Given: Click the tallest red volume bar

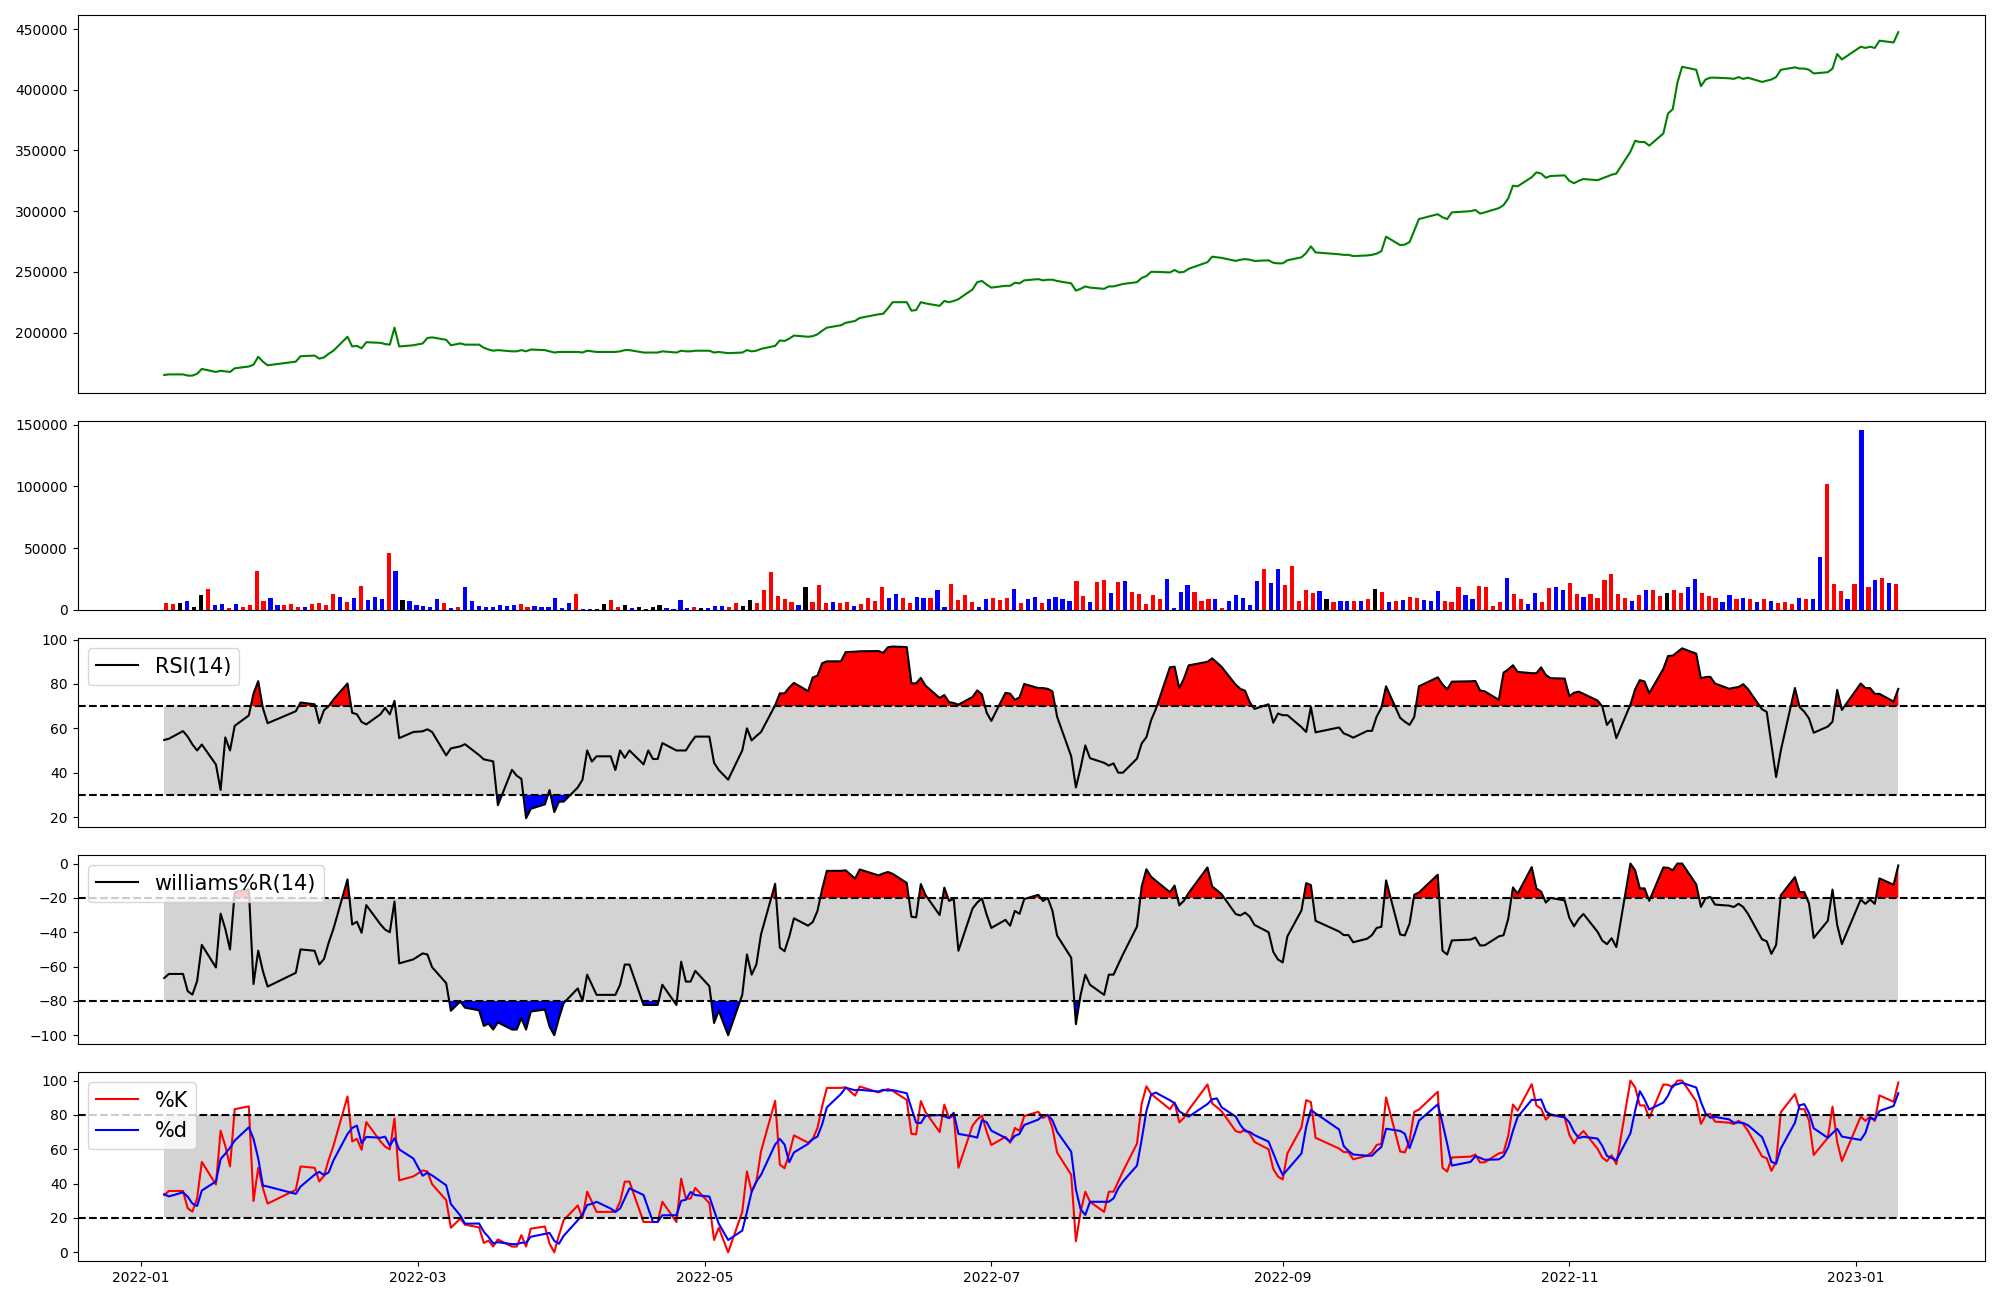Looking at the screenshot, I should [x=1827, y=547].
